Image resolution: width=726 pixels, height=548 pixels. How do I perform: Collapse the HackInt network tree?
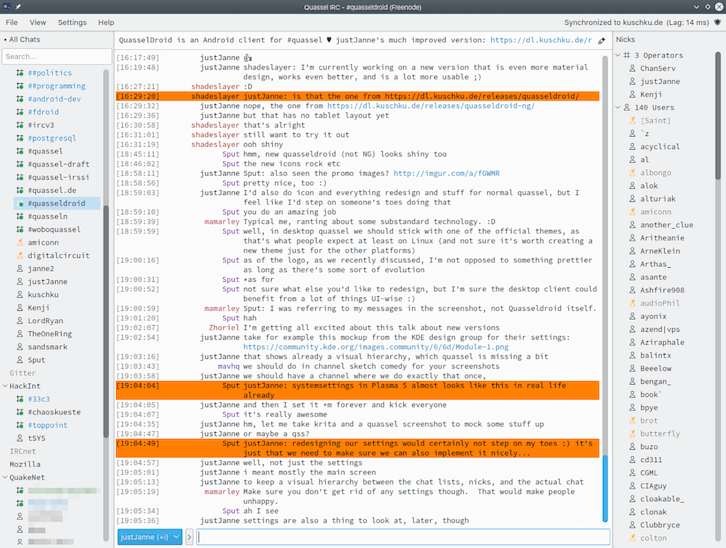click(x=5, y=386)
